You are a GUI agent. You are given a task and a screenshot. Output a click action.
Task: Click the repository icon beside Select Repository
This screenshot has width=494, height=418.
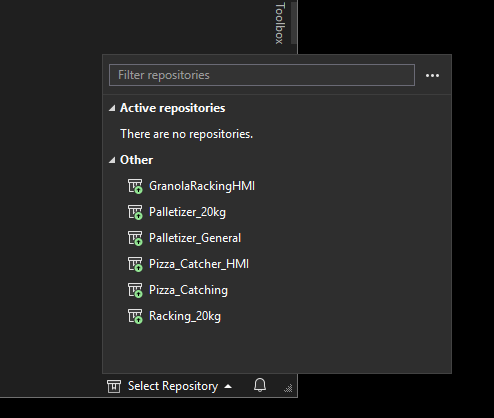(x=114, y=386)
